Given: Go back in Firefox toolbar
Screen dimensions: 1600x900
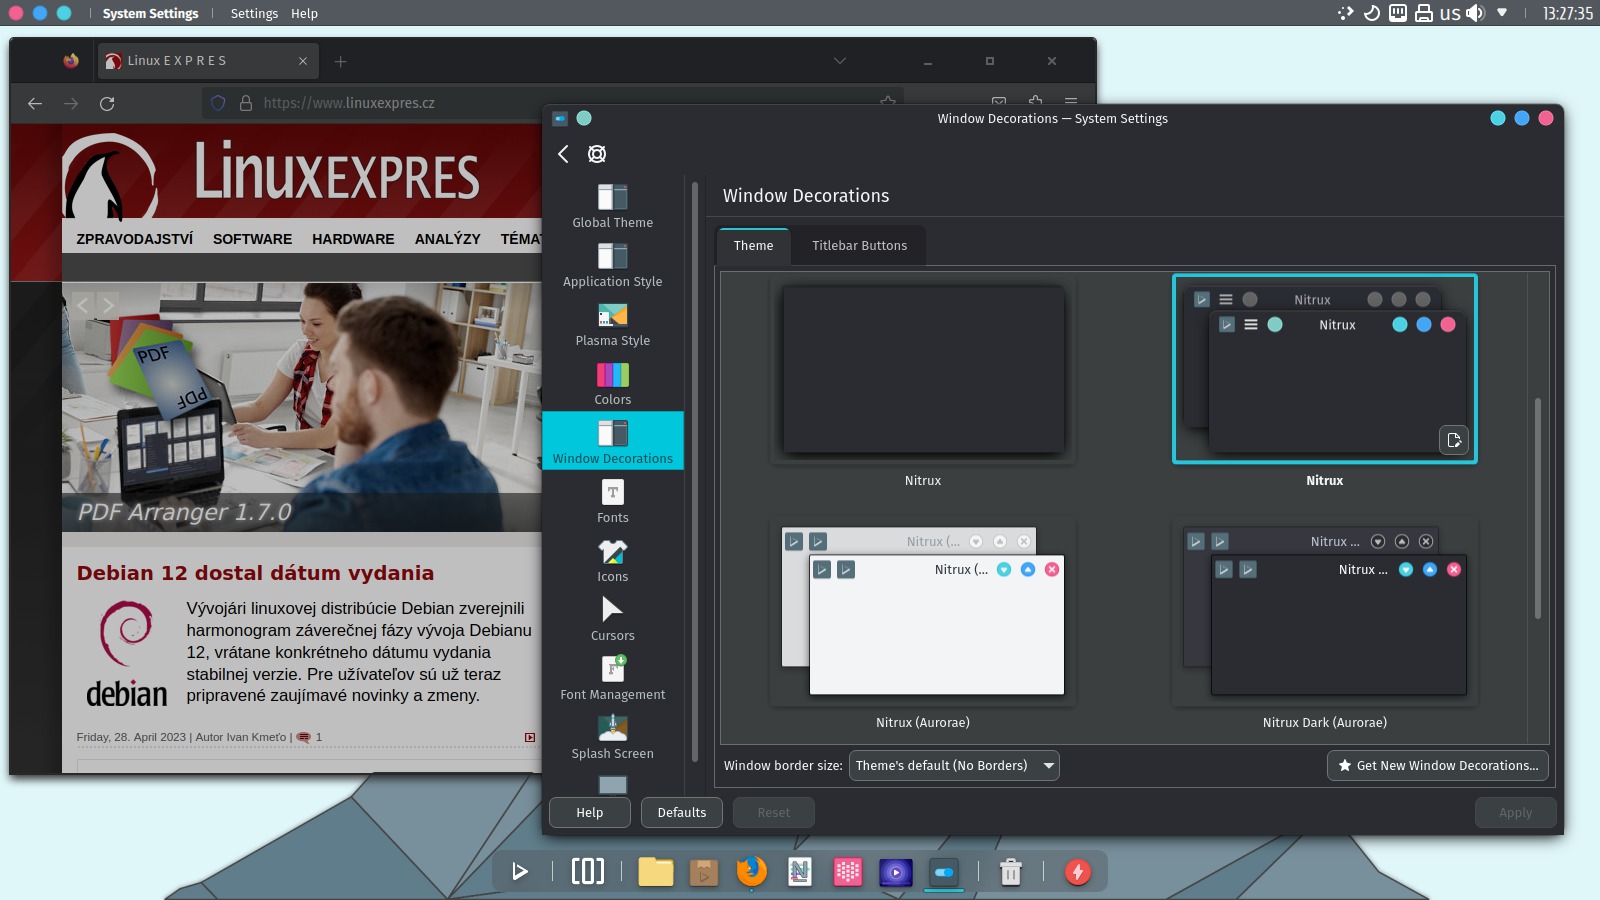Looking at the screenshot, I should pyautogui.click(x=35, y=103).
